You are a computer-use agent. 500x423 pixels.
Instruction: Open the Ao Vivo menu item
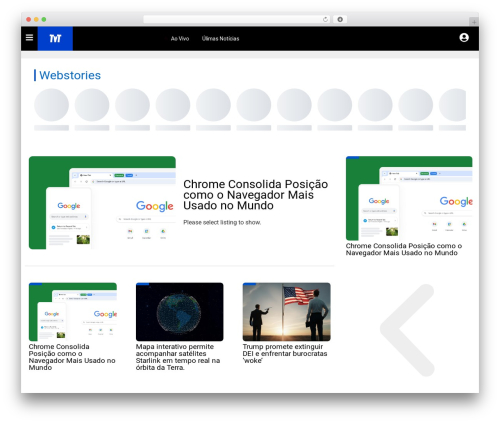point(180,39)
